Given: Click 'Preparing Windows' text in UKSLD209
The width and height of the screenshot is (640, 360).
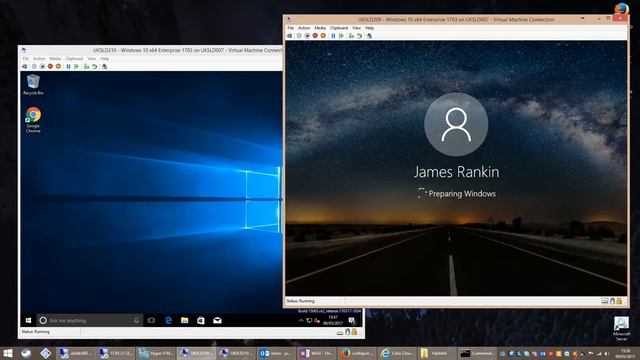Looking at the screenshot, I should click(462, 194).
